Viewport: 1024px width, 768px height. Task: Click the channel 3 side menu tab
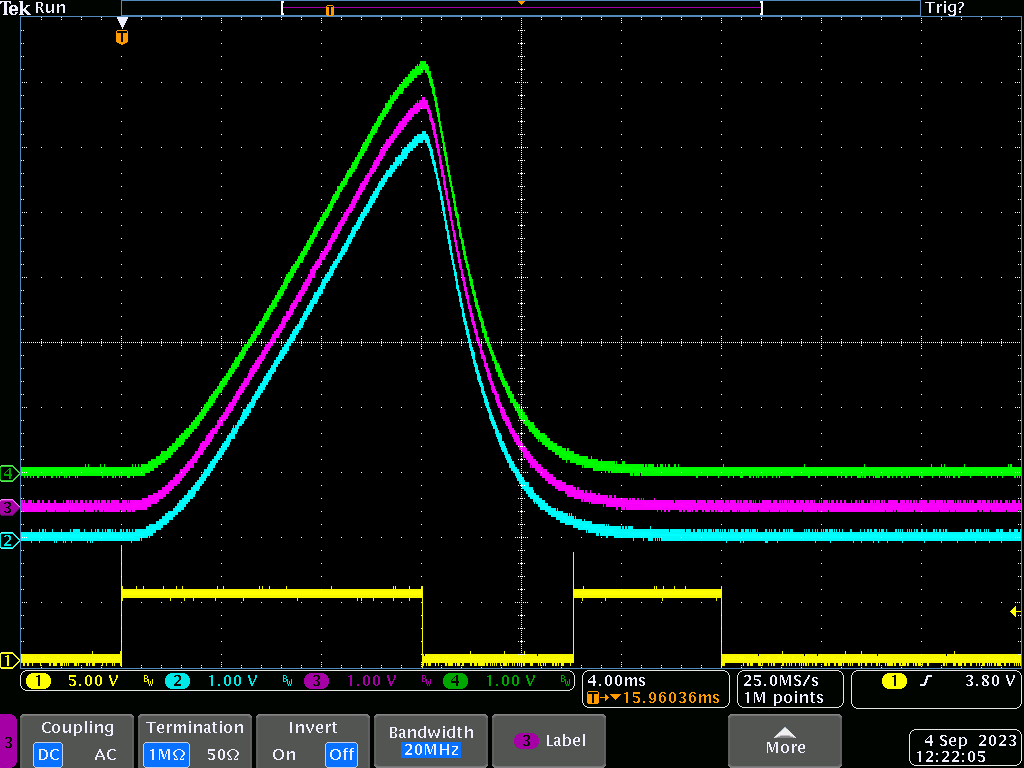tap(8, 742)
